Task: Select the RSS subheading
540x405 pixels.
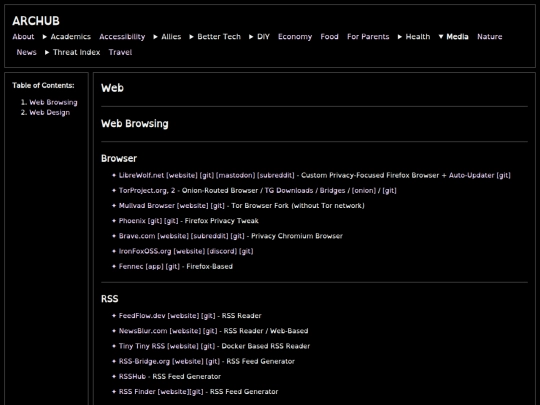Action: pyautogui.click(x=110, y=299)
